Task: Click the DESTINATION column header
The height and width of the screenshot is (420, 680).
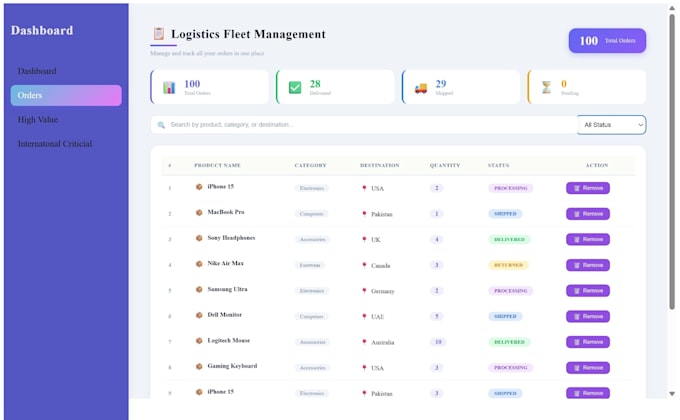Action: [379, 165]
